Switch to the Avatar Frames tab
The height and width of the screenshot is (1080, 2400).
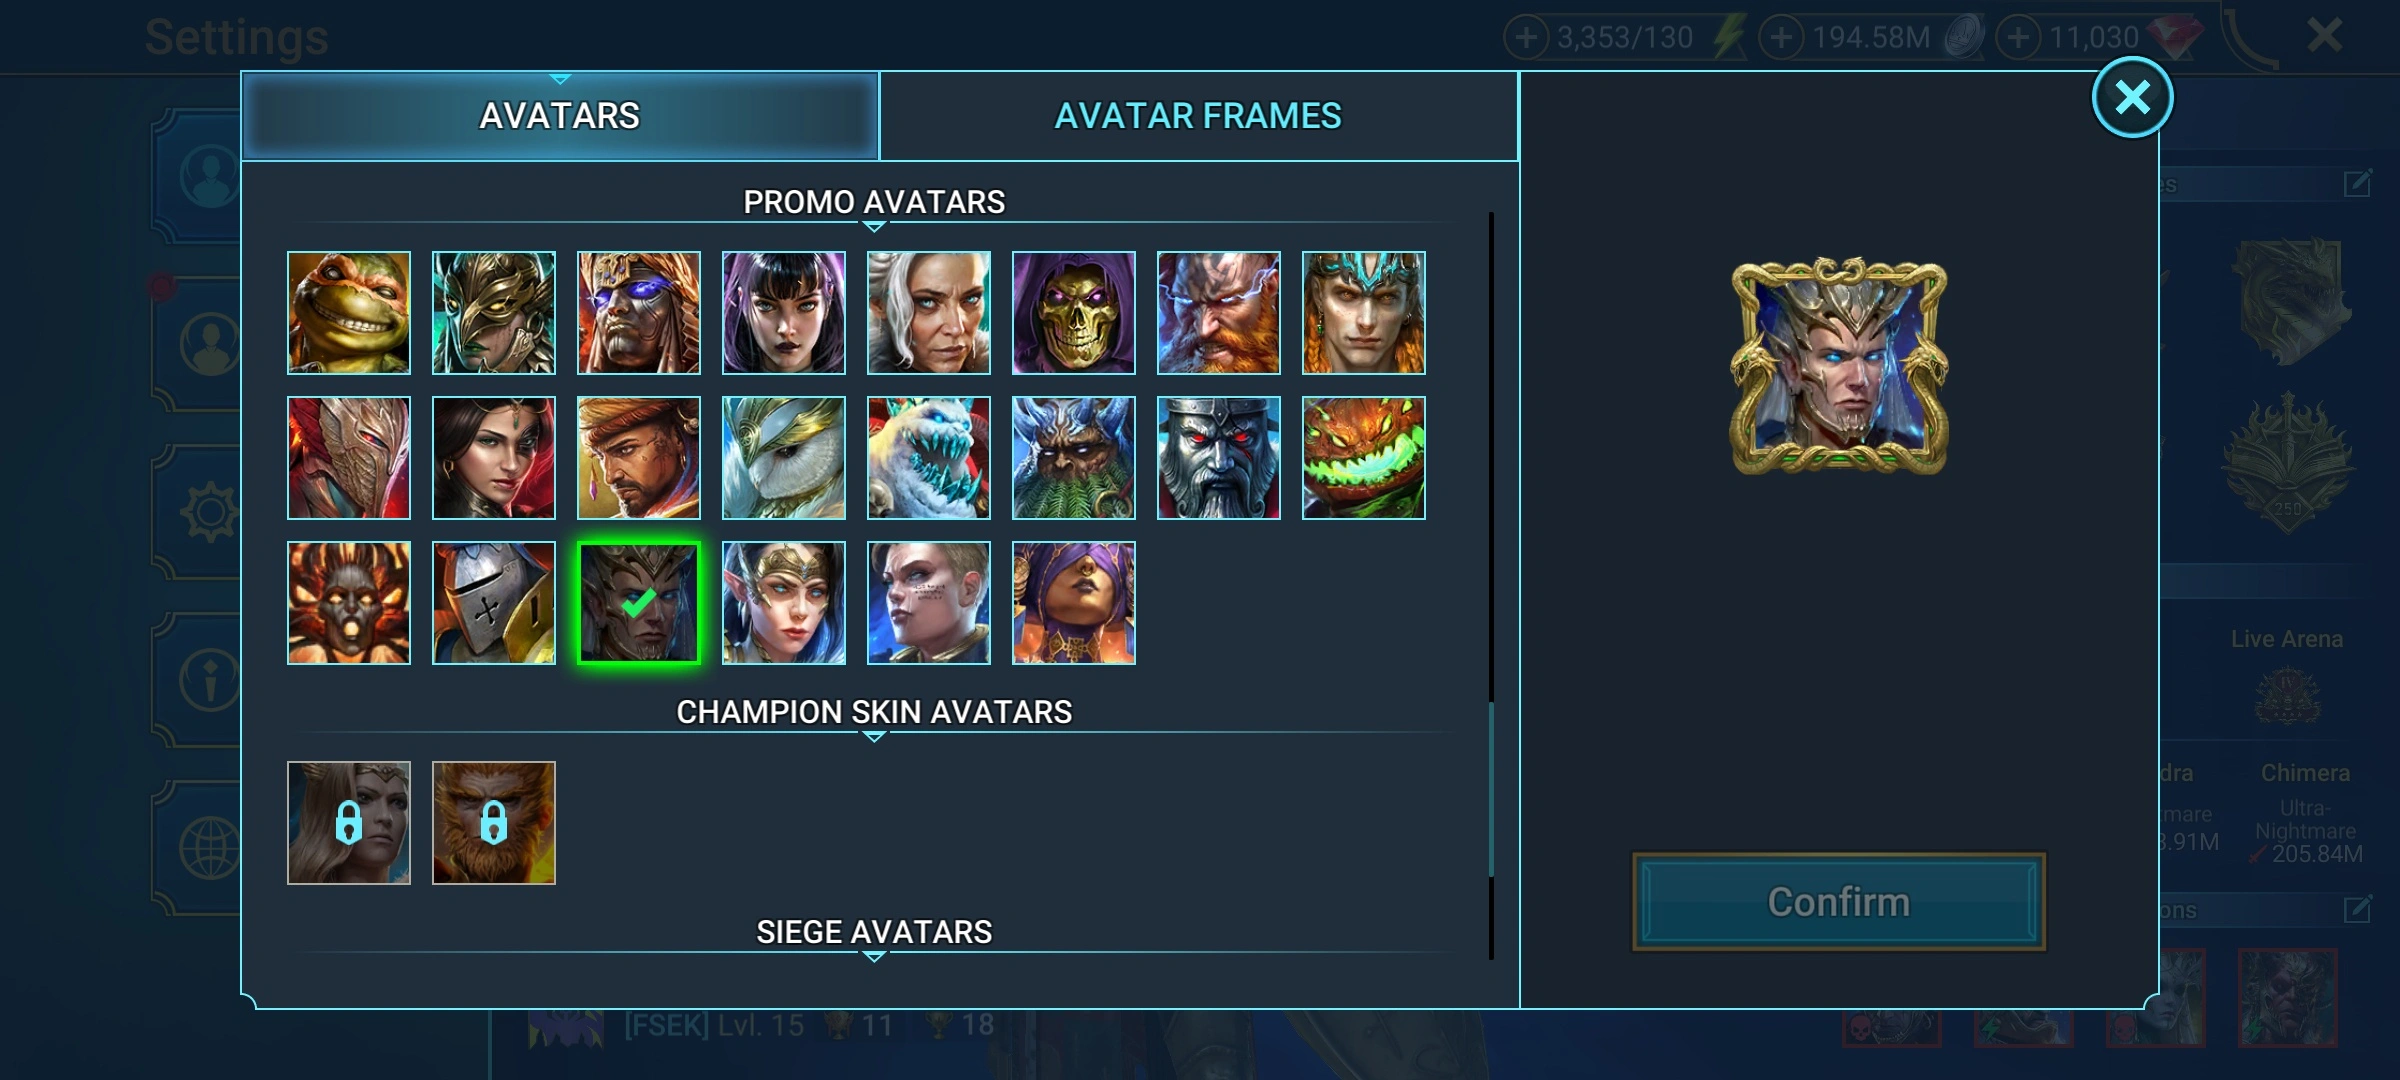click(1198, 116)
